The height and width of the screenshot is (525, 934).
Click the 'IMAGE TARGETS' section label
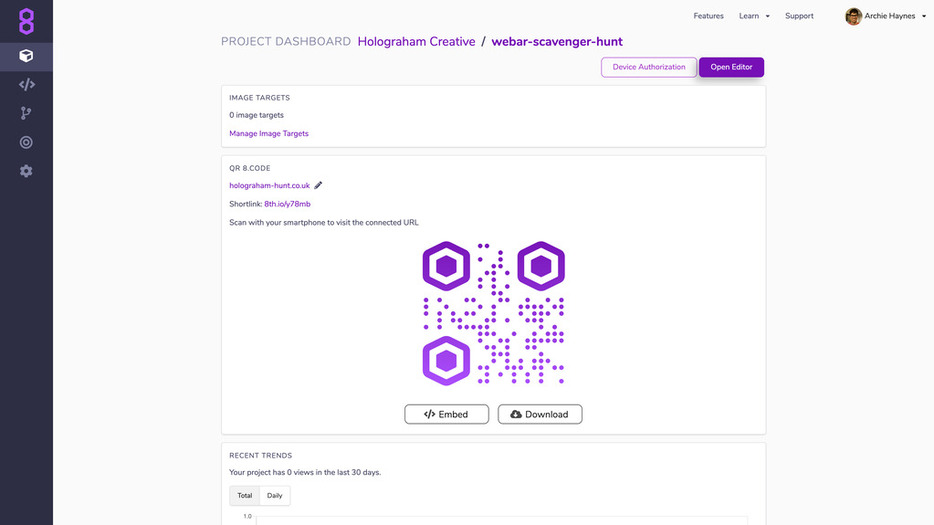[260, 98]
